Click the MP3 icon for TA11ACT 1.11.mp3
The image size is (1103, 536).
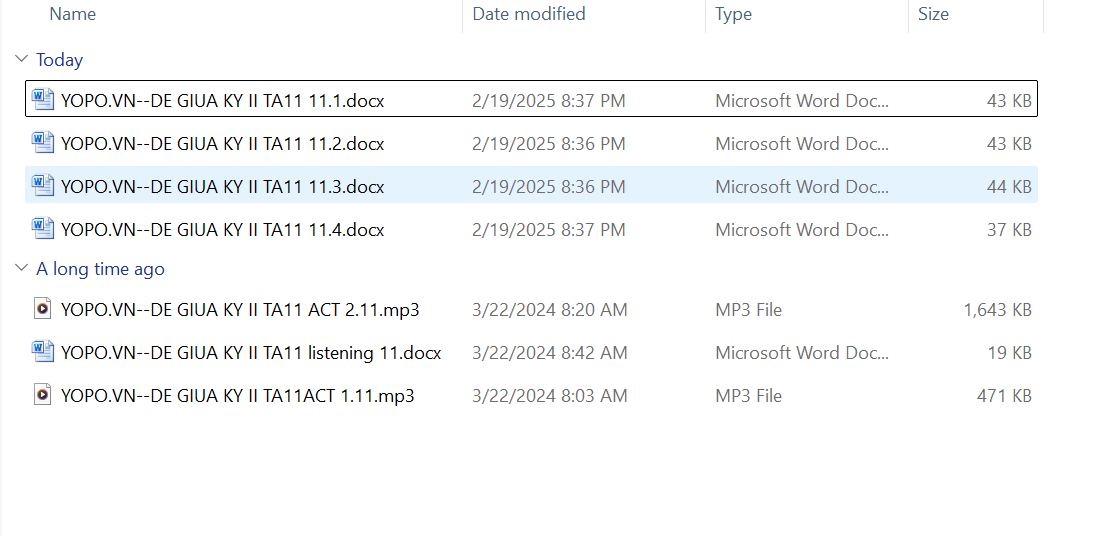click(42, 395)
